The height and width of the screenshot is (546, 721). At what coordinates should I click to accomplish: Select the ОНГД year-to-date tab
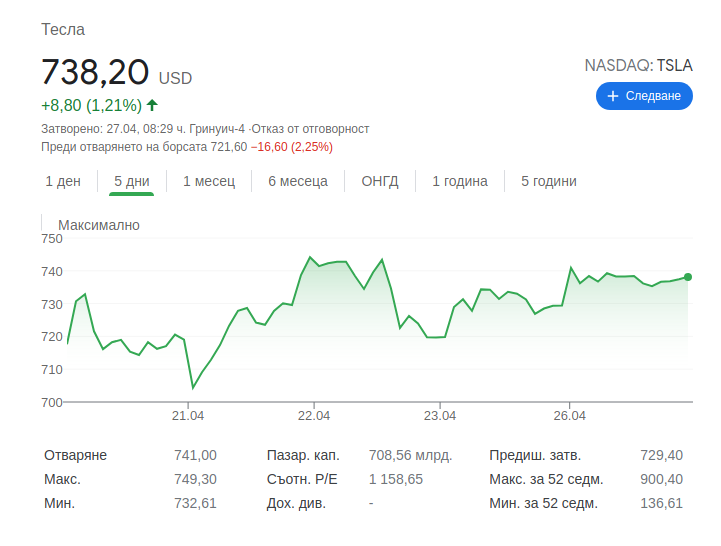(380, 181)
